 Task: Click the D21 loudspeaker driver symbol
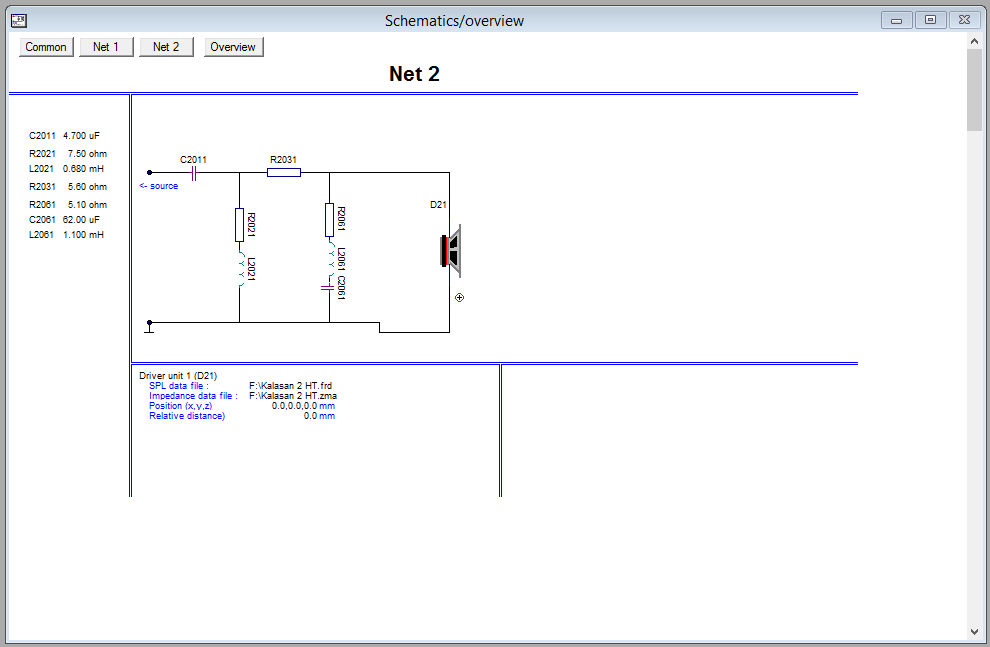[450, 251]
